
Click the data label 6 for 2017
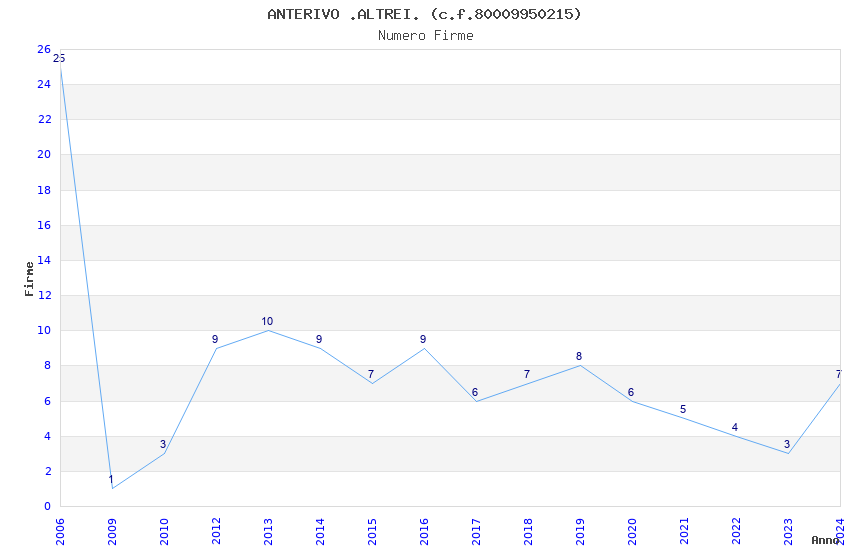point(475,392)
